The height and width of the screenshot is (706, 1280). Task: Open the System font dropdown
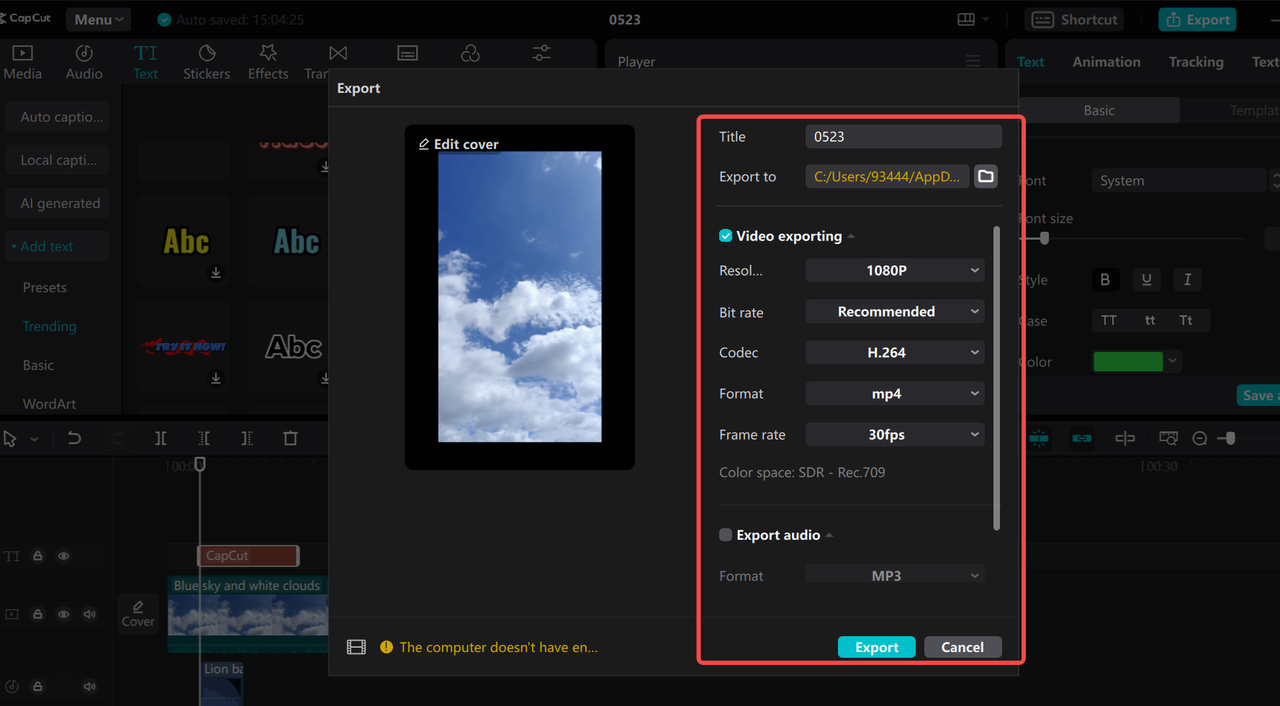tap(1180, 181)
